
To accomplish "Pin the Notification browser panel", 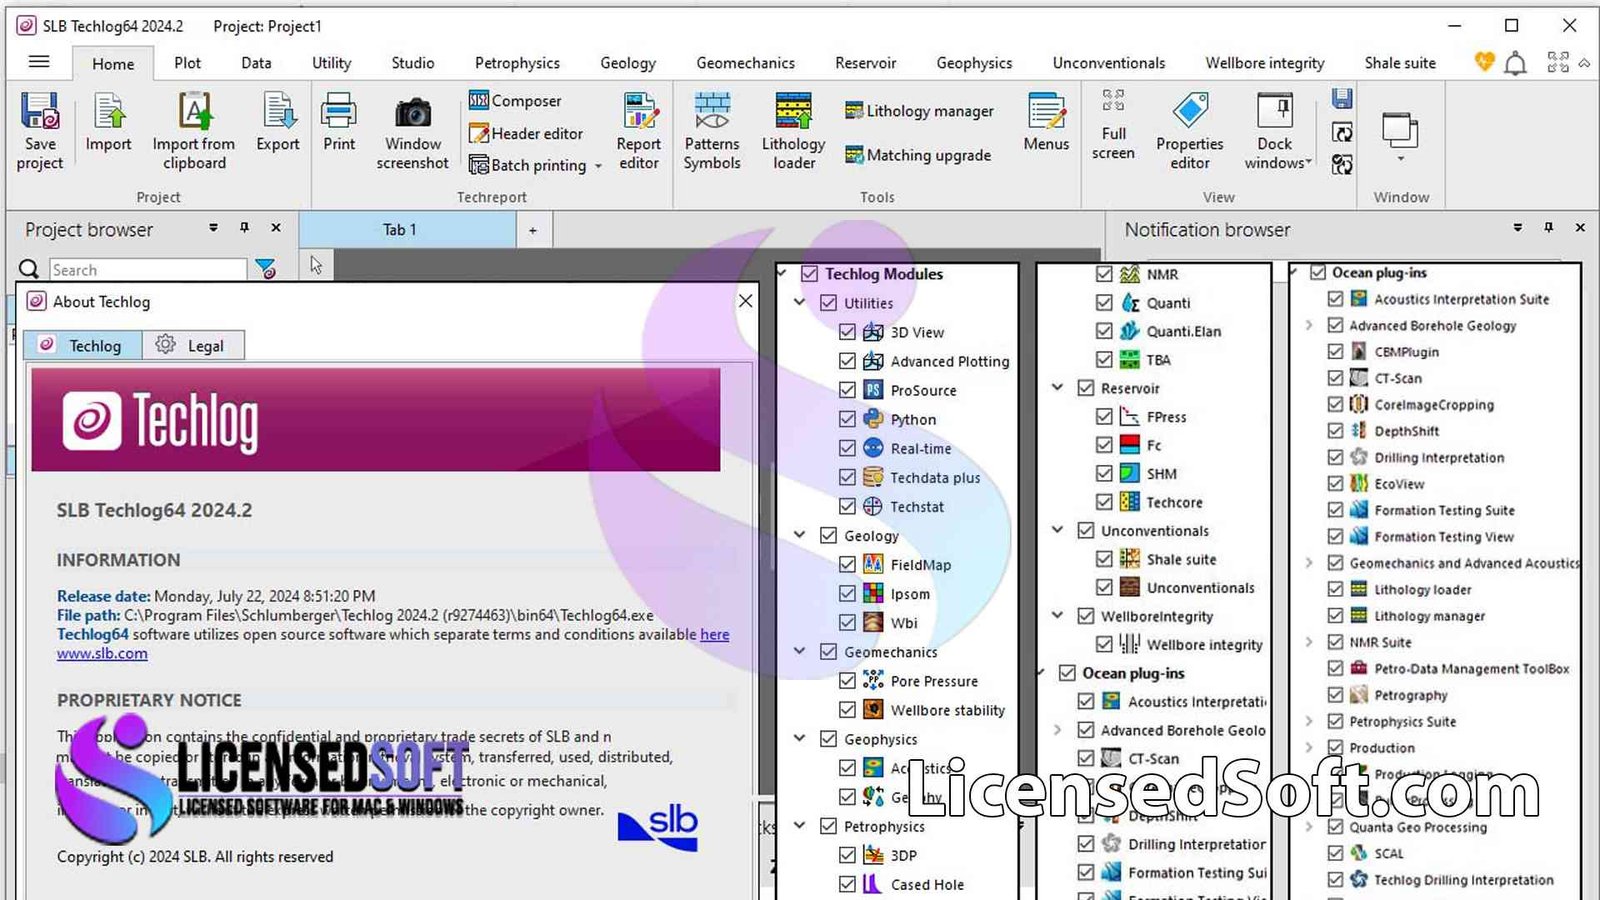I will tap(1548, 228).
